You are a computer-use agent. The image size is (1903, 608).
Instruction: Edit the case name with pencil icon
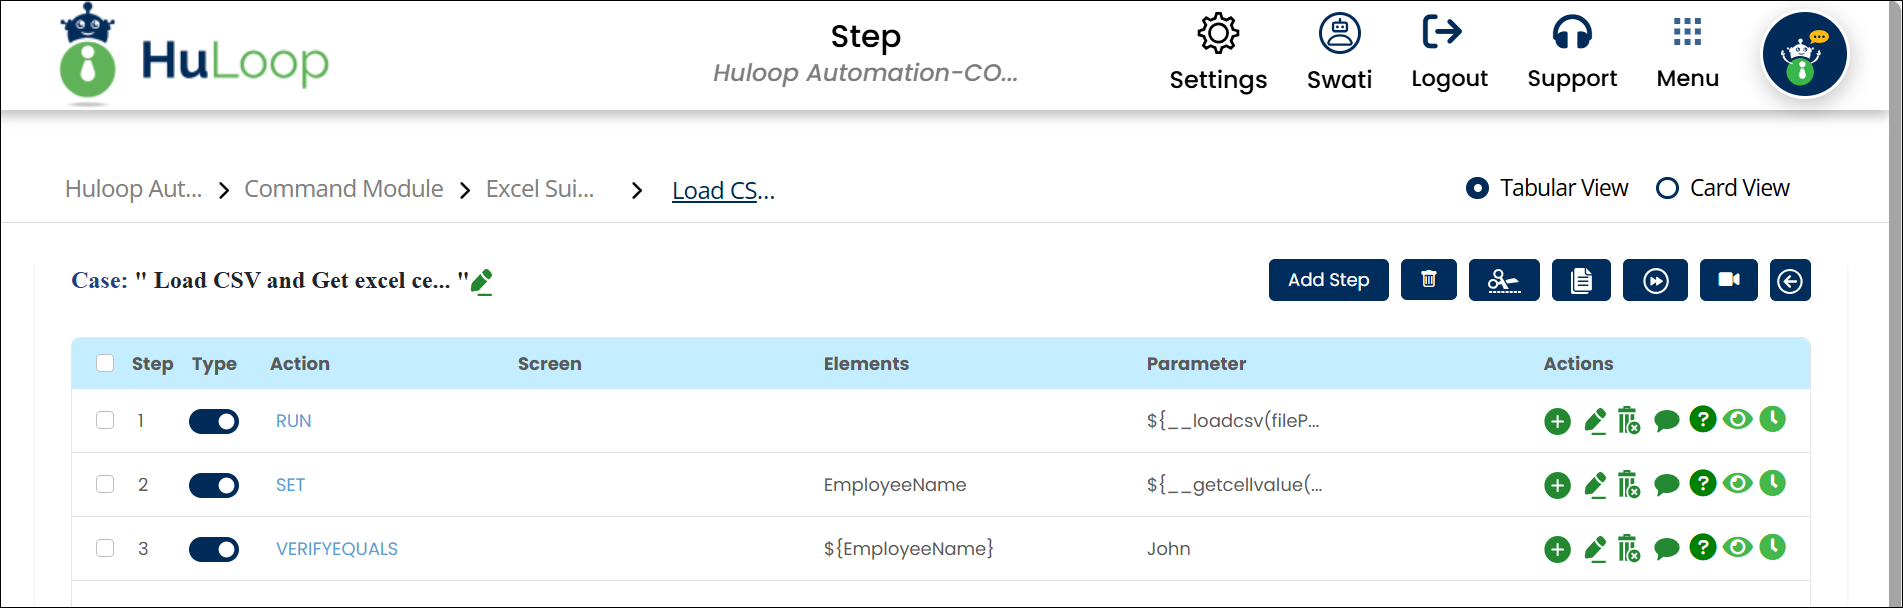pos(482,282)
